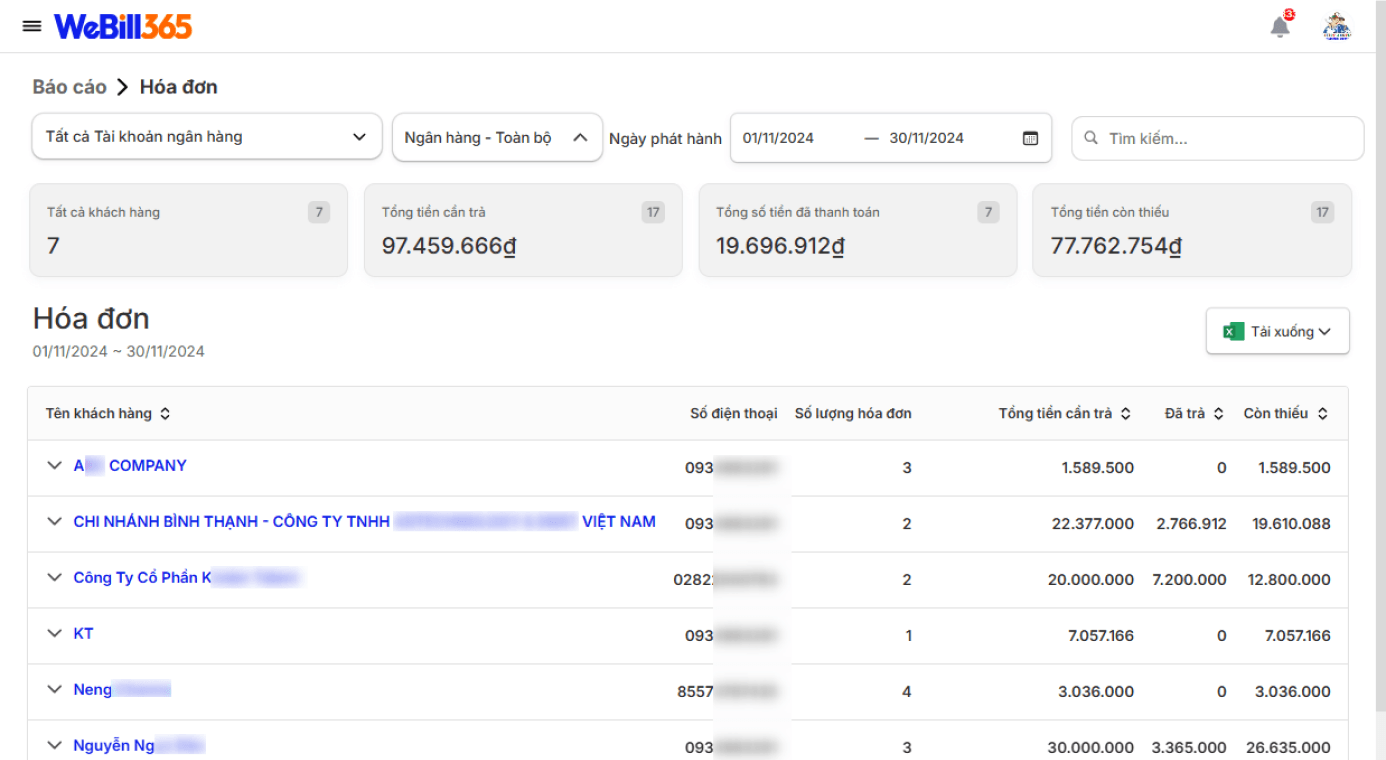This screenshot has width=1386, height=760.
Task: Click the calendar icon in date range
Action: (x=1030, y=138)
